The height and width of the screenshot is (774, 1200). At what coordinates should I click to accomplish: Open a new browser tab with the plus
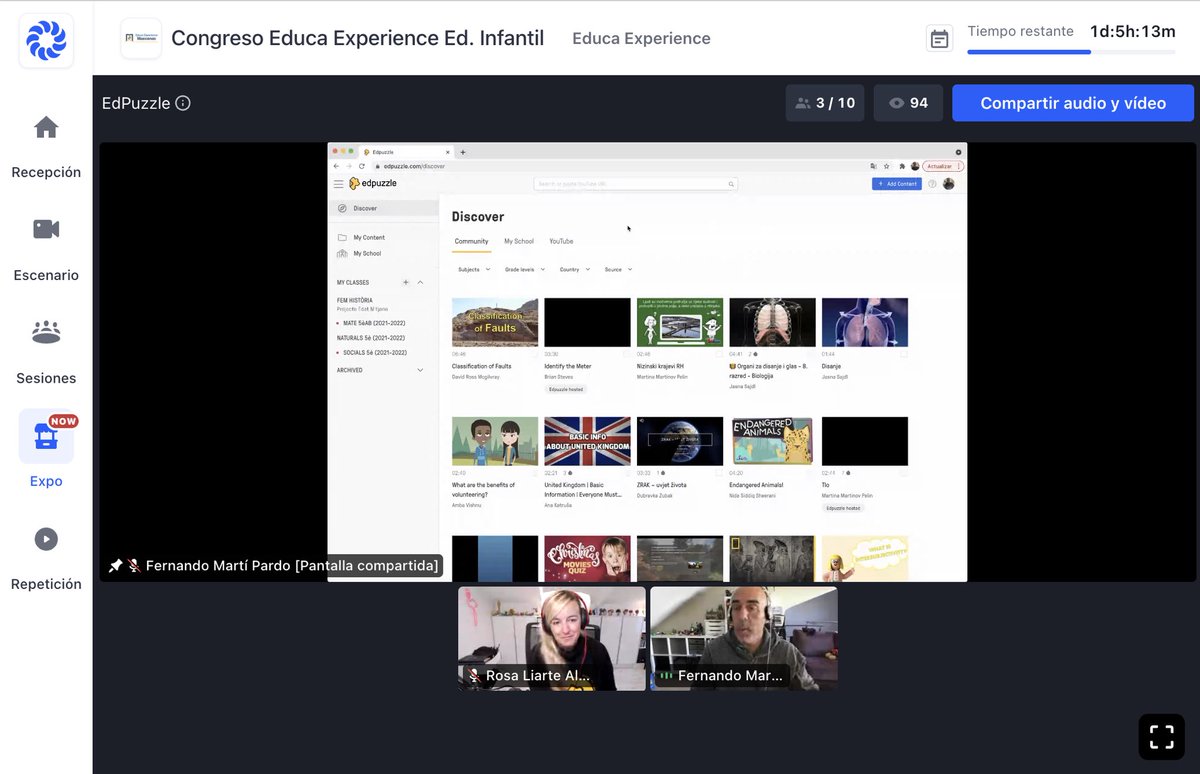463,151
